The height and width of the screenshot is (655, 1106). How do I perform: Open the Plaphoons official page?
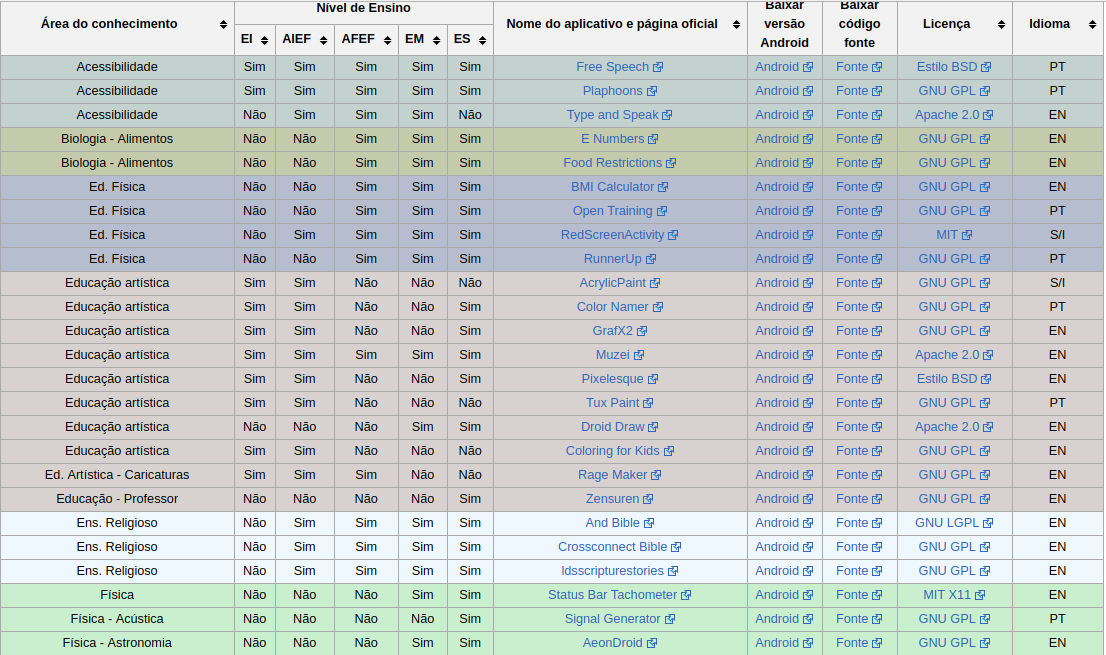[619, 91]
